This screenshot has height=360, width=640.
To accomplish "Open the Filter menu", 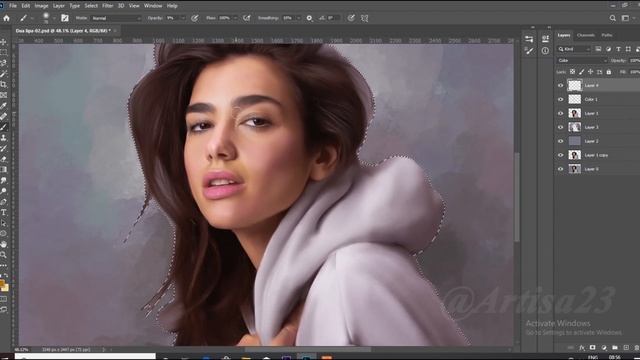I will tap(108, 6).
